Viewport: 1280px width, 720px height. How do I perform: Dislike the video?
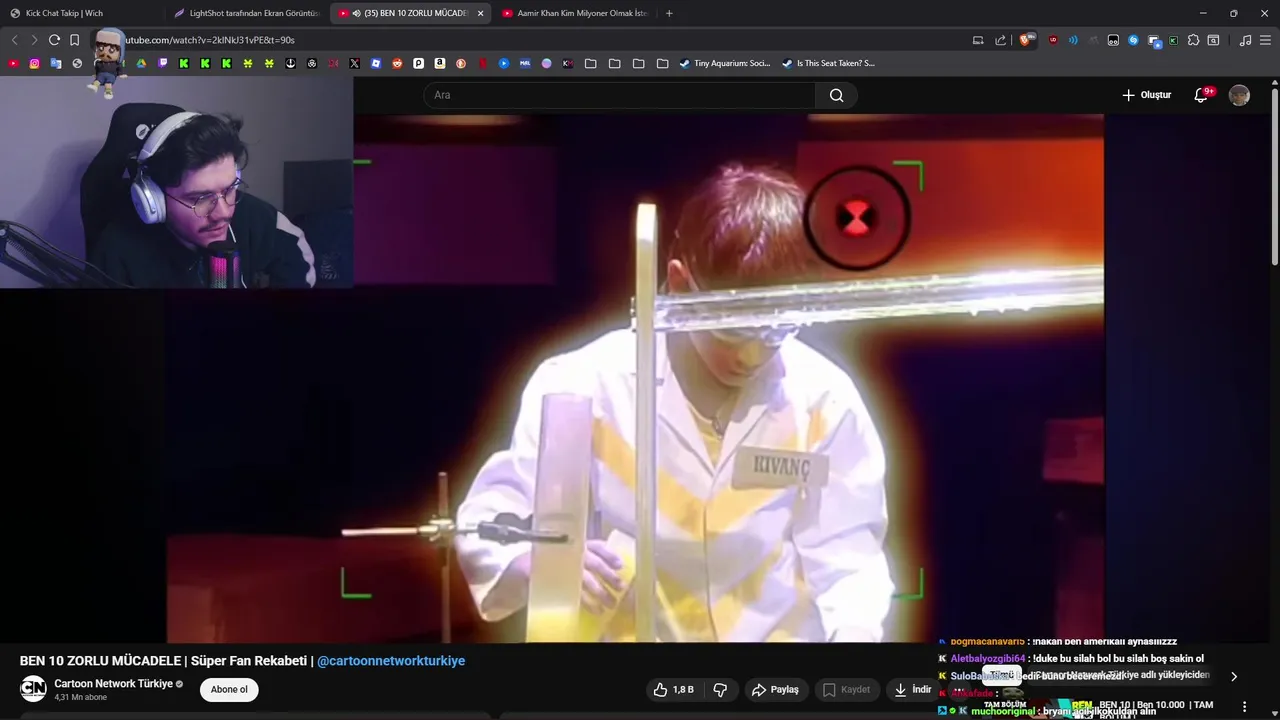pos(720,689)
